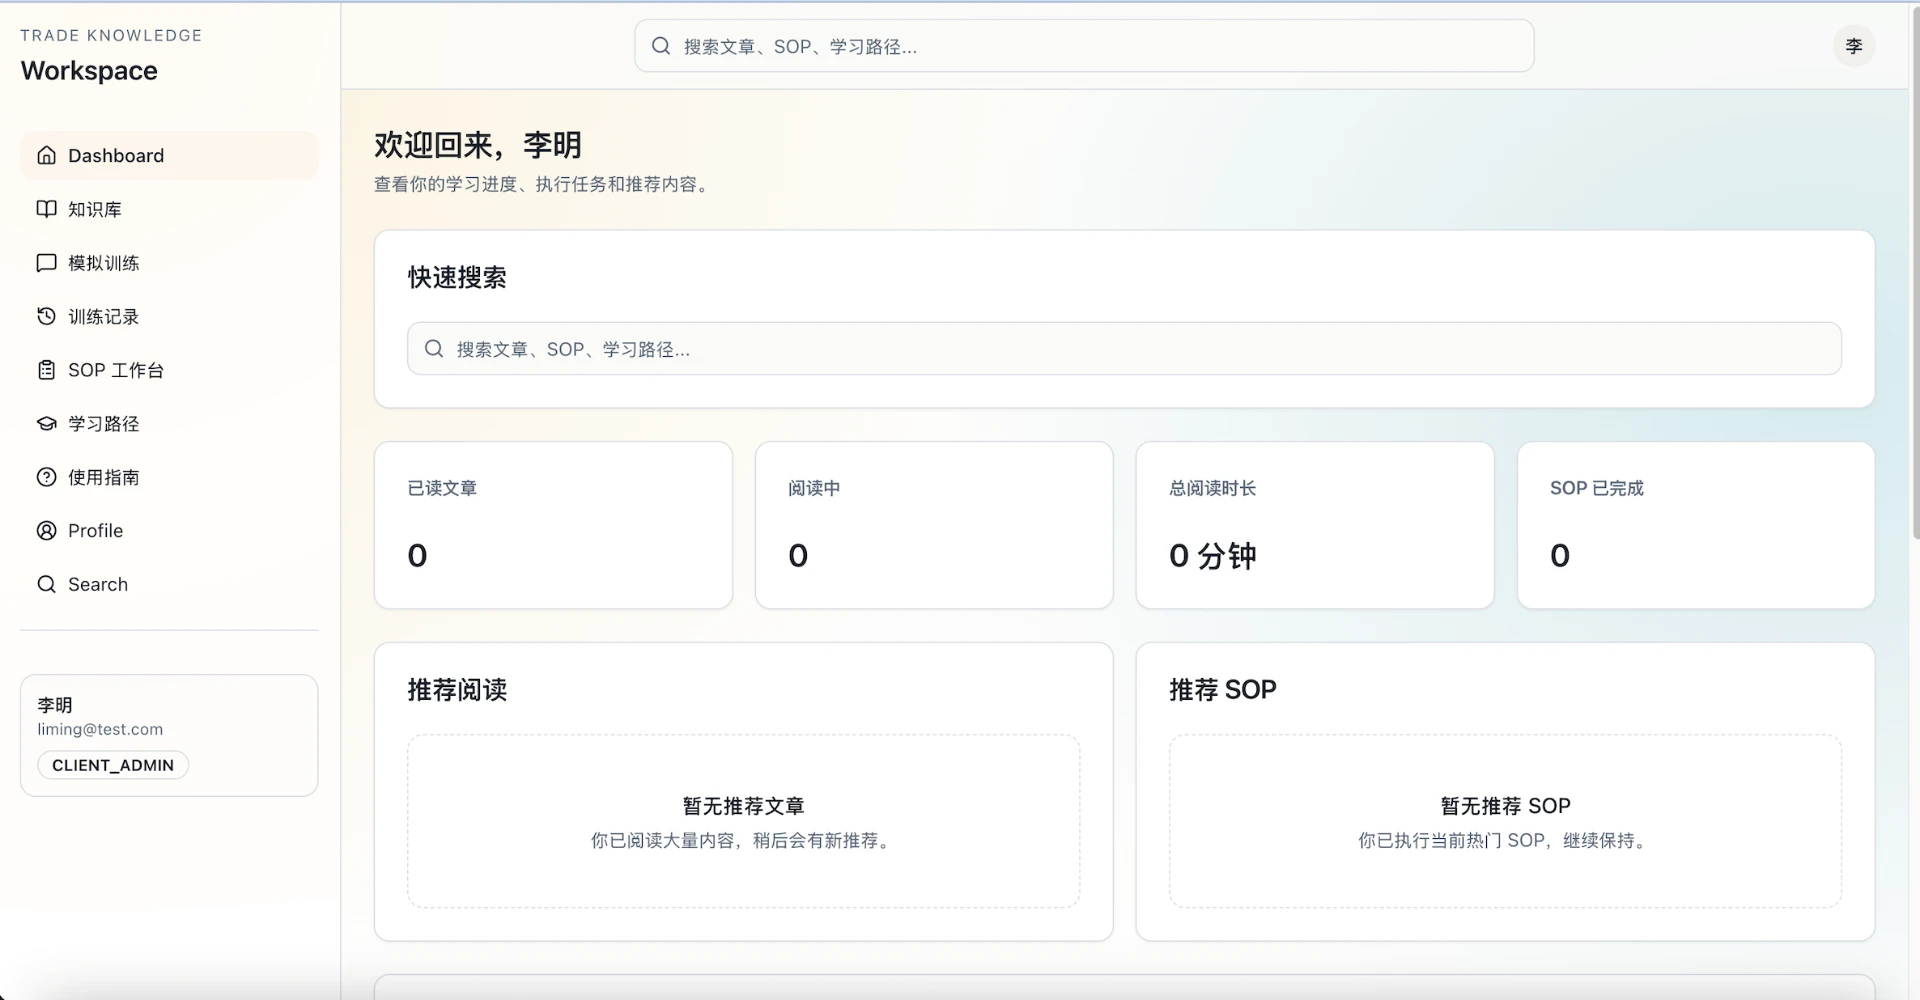Click the magnifier icon in 快速搜索 field
Image resolution: width=1920 pixels, height=1000 pixels.
click(x=434, y=348)
